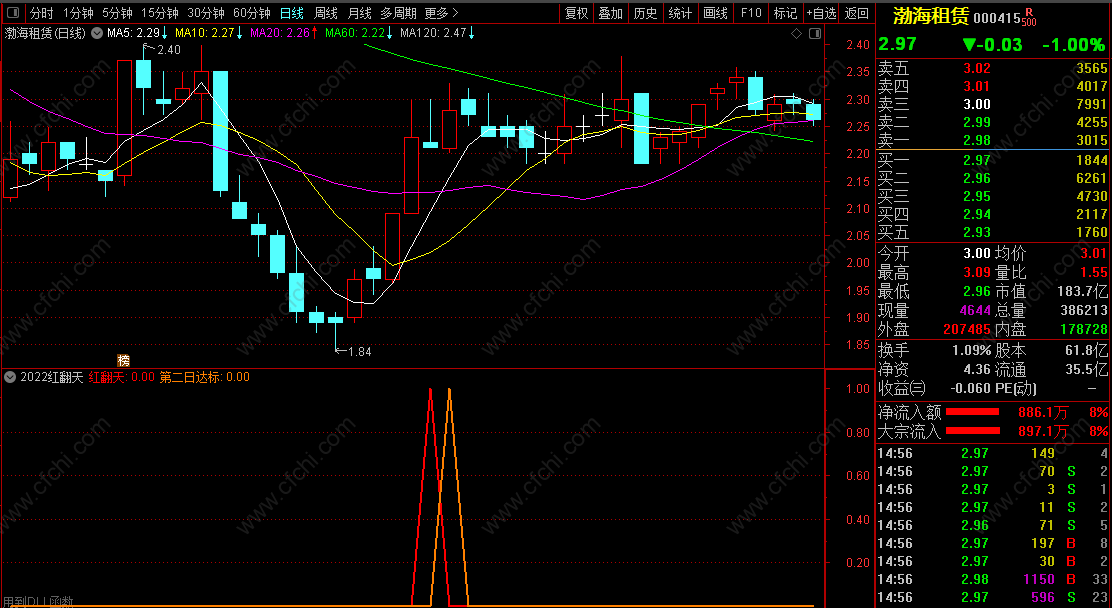The height and width of the screenshot is (608, 1112).
Task: Click the diamond icon above the price axis
Action: pos(796,33)
